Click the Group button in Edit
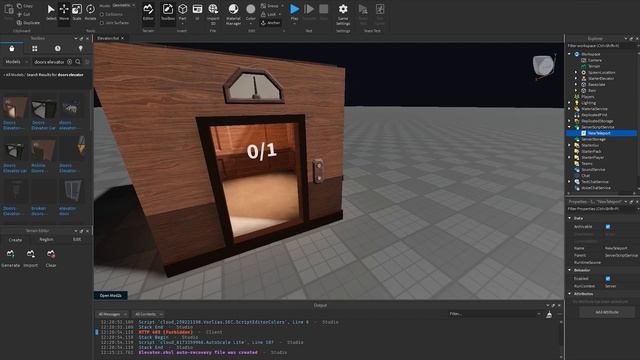 click(270, 6)
